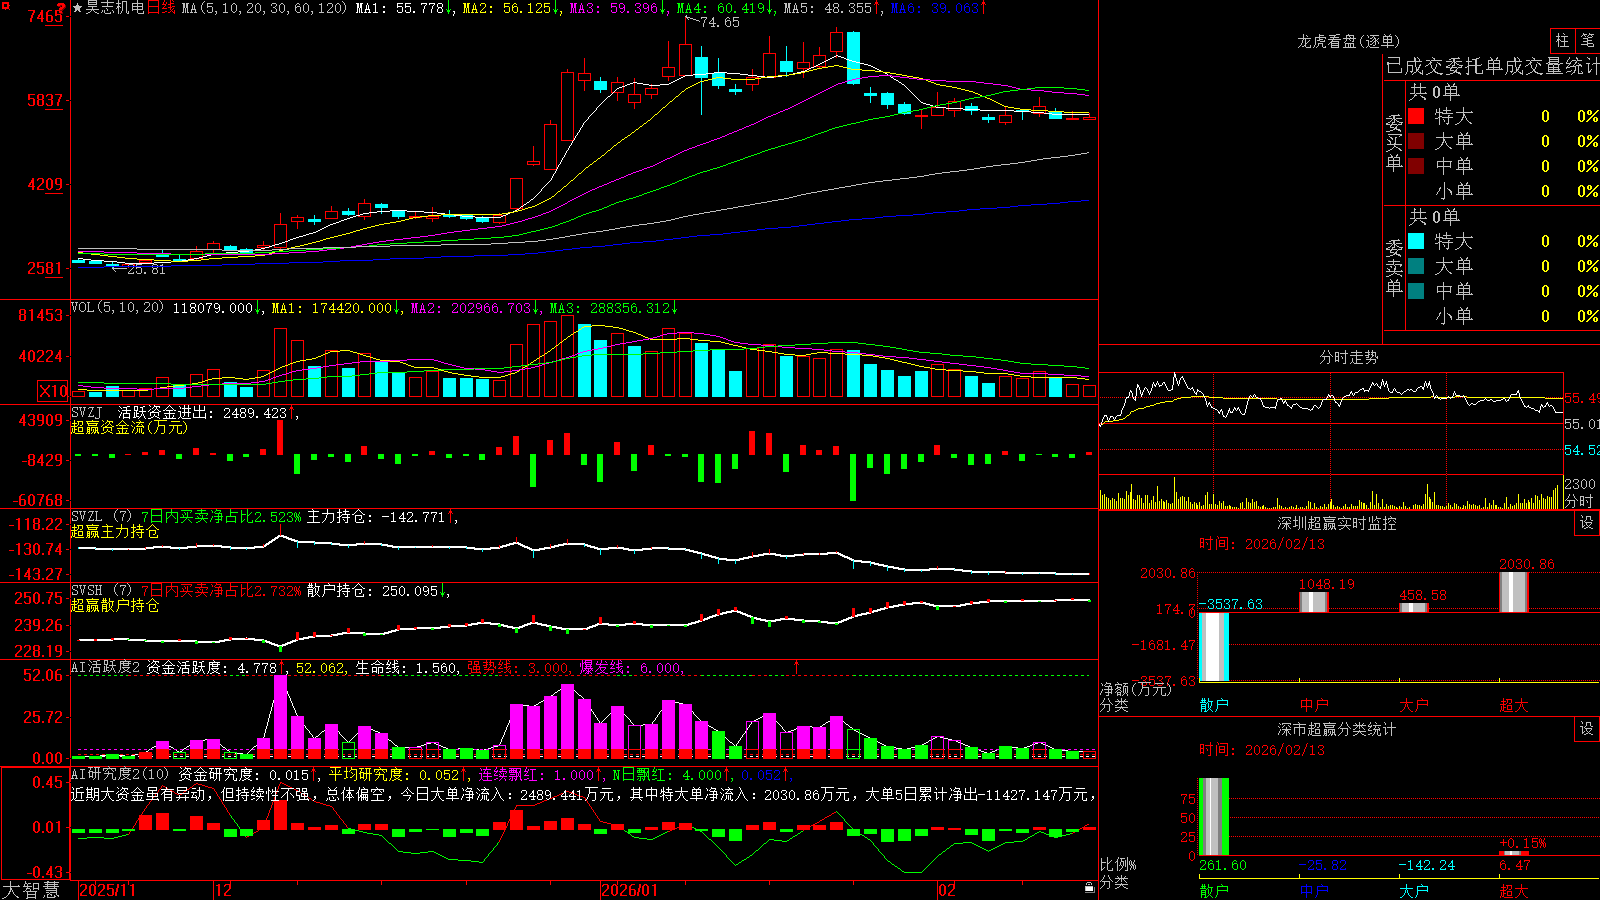The width and height of the screenshot is (1600, 900).
Task: Click the MA4: 60.419 value
Action: [x=721, y=8]
